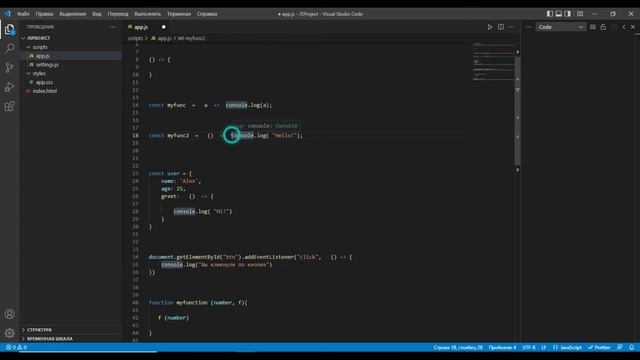
Task: Change line ending via LF status item
Action: [544, 347]
